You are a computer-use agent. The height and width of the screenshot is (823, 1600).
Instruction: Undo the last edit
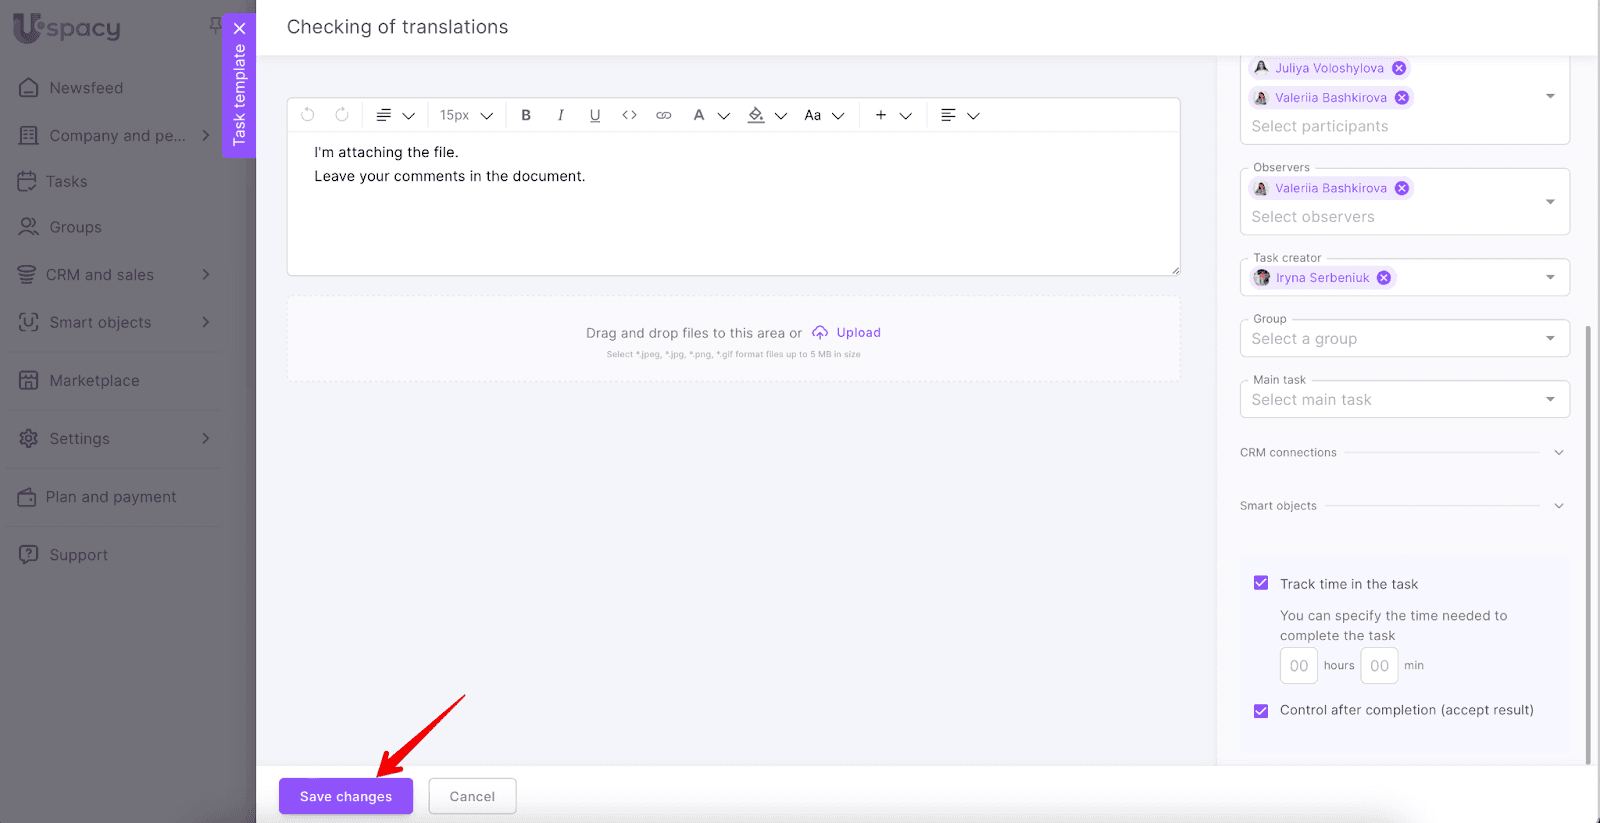(x=308, y=115)
